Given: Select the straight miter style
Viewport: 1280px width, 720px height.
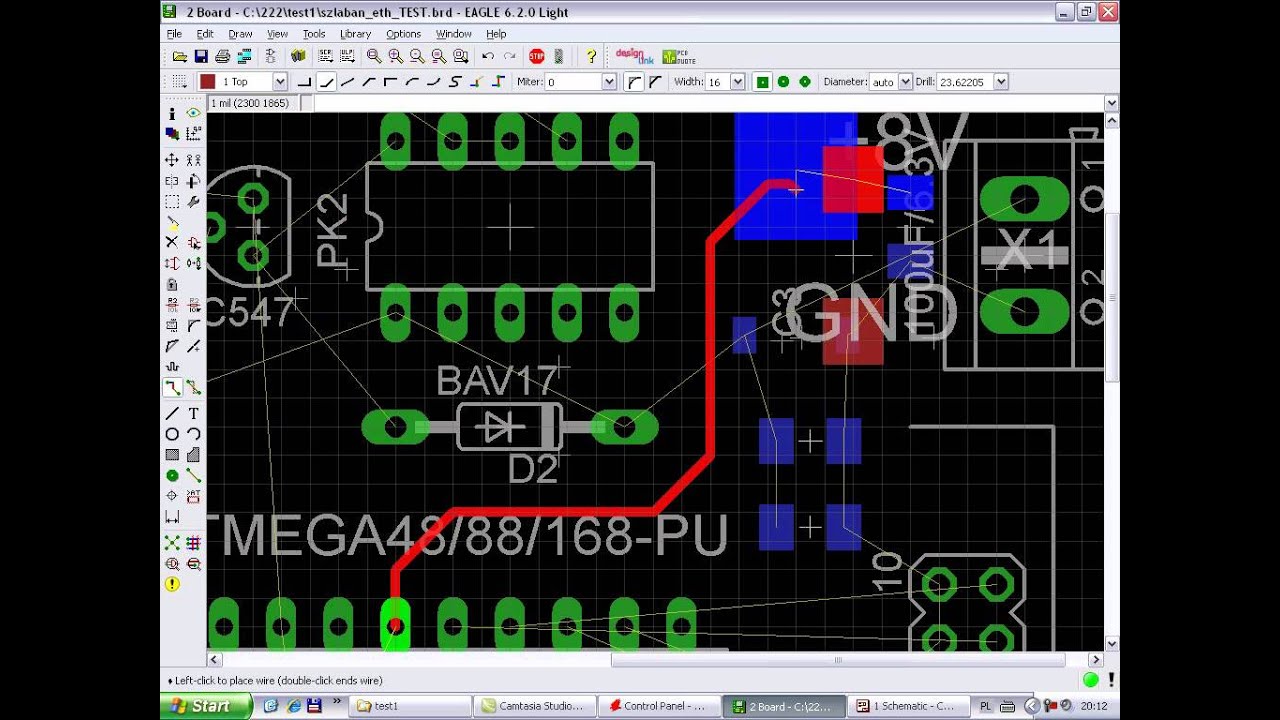Looking at the screenshot, I should pyautogui.click(x=655, y=82).
